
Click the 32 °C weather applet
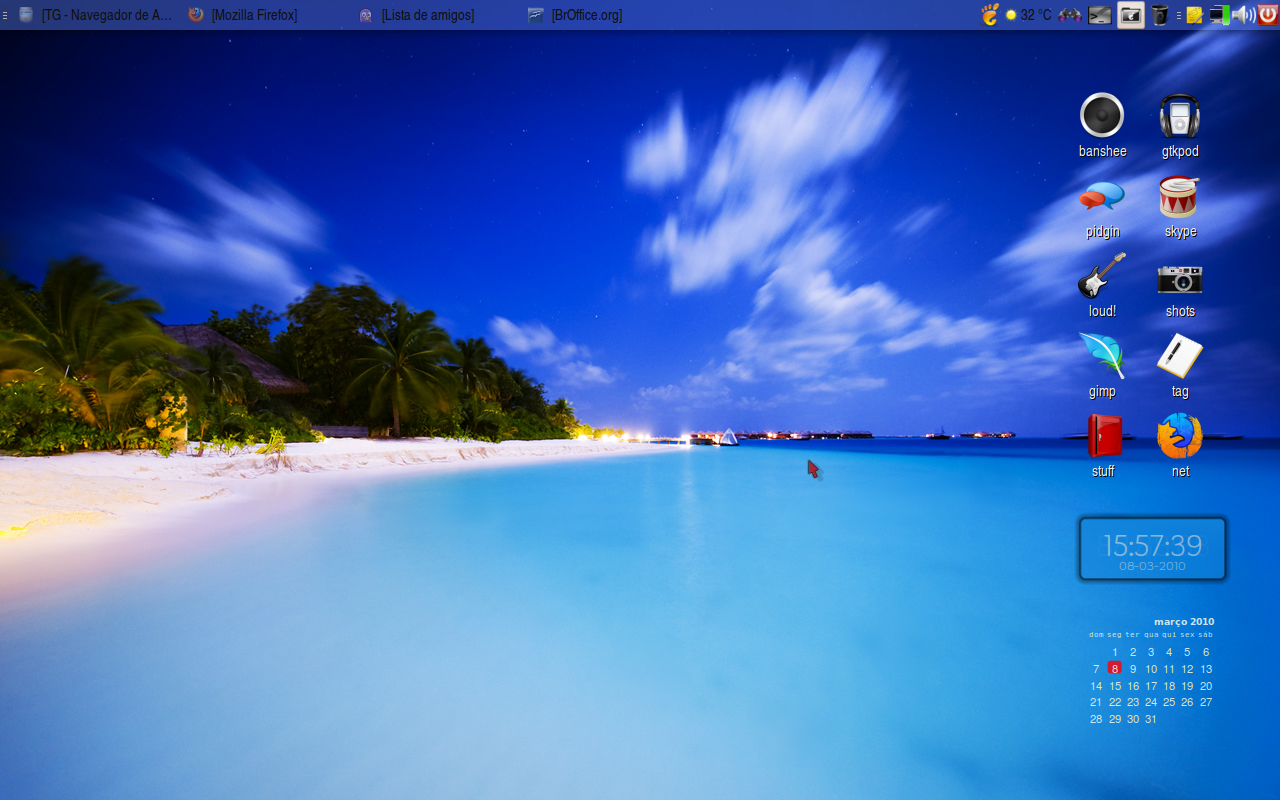1029,15
